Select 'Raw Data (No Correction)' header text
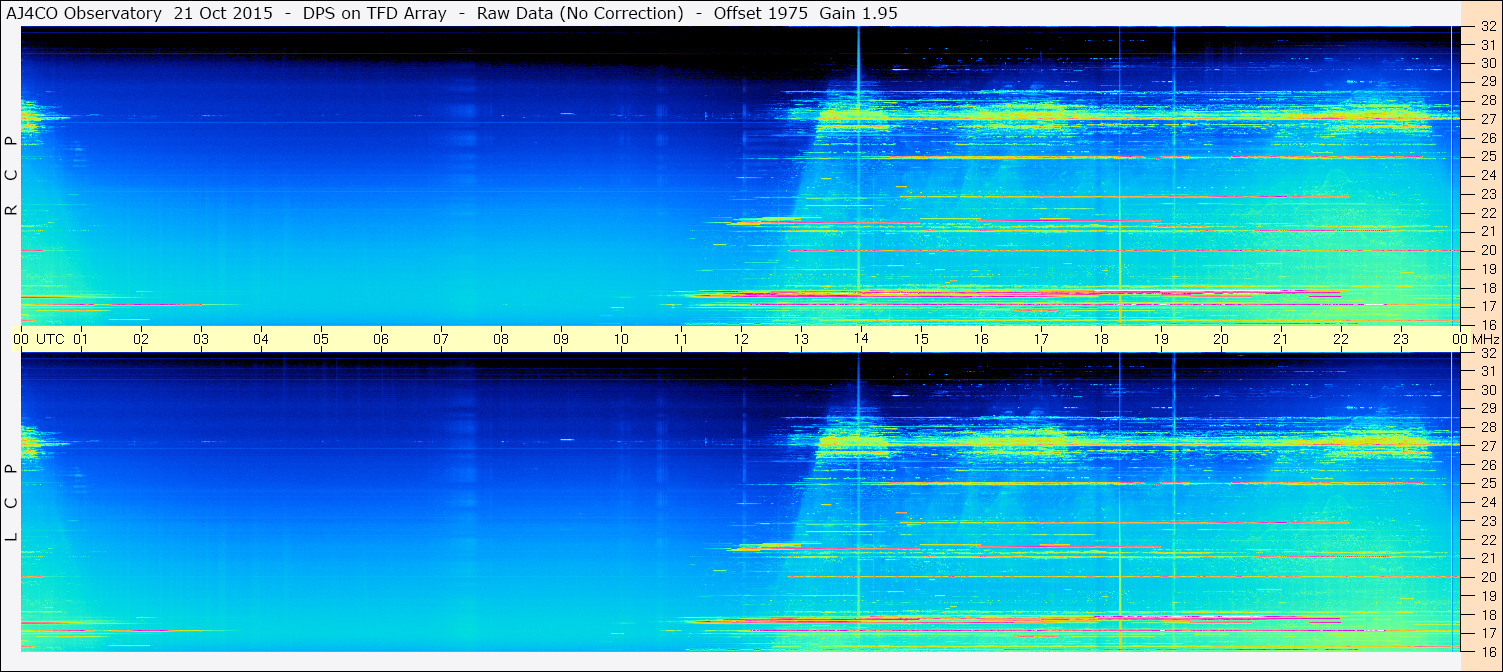 pos(580,13)
